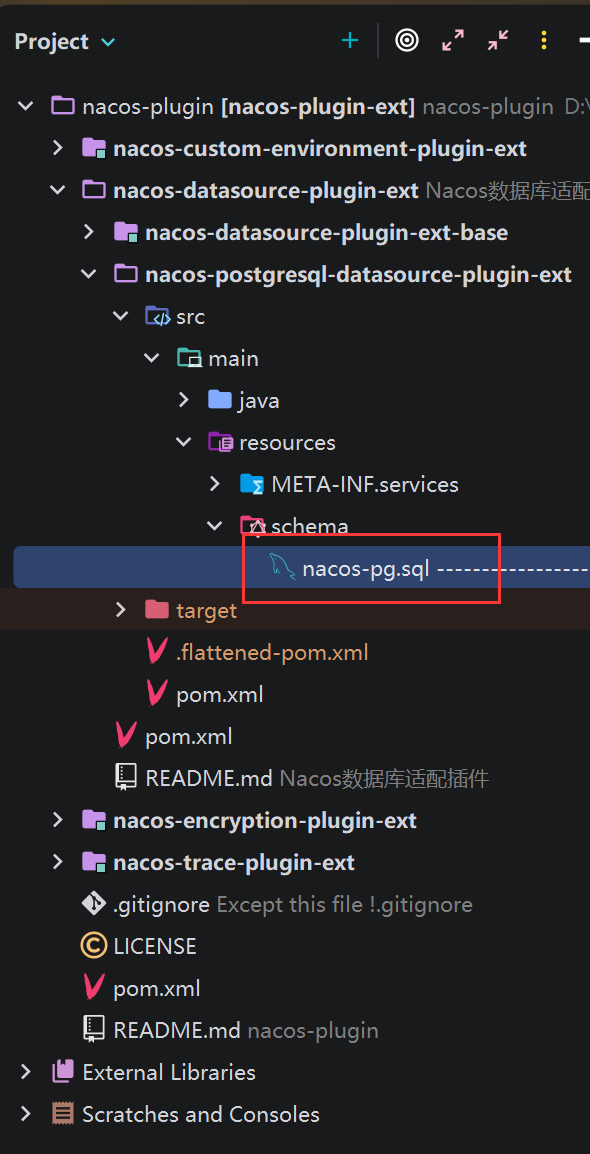Image resolution: width=590 pixels, height=1154 pixels.
Task: Select the .gitignore file
Action: coord(161,904)
